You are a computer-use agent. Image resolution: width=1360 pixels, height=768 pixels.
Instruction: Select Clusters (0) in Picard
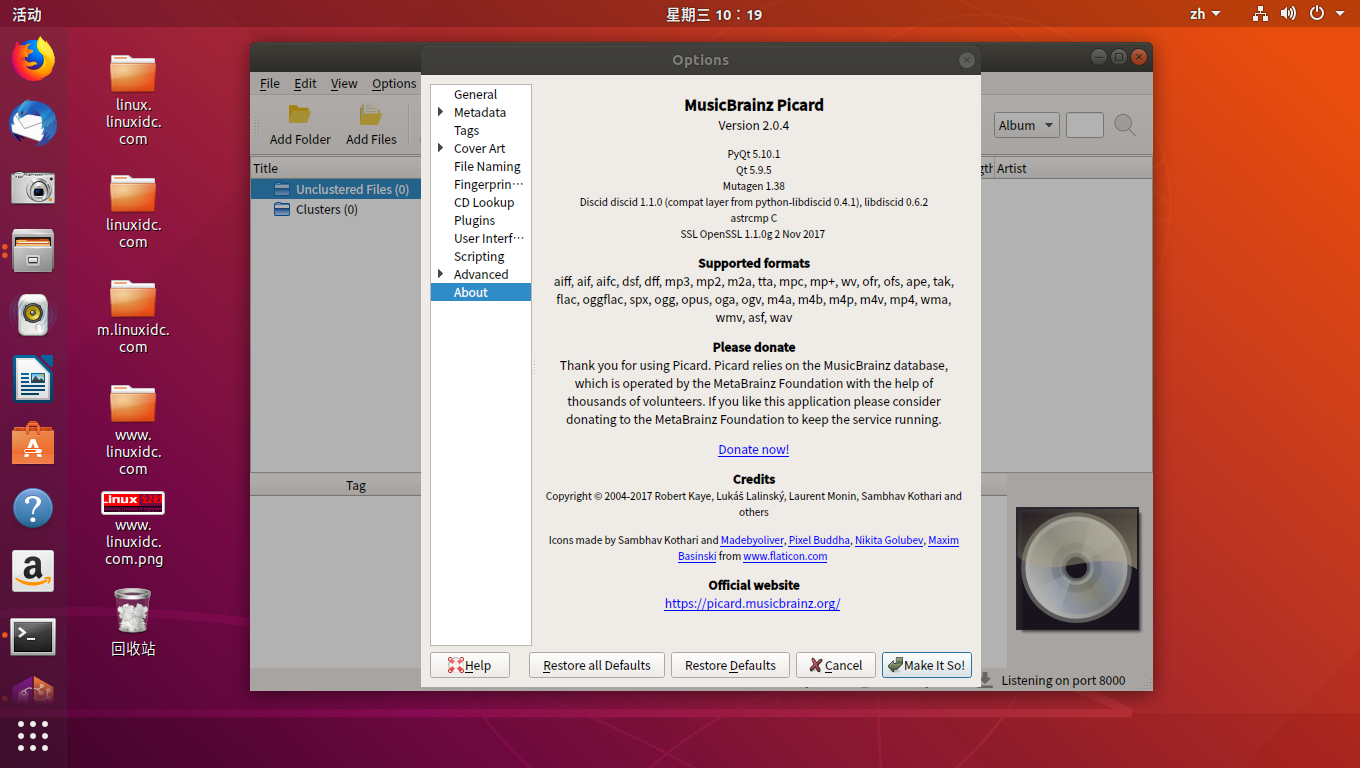[315, 209]
